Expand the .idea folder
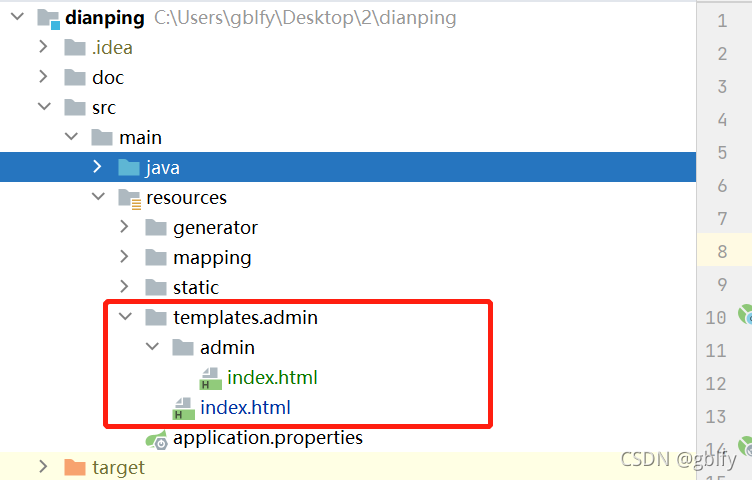 (43, 47)
